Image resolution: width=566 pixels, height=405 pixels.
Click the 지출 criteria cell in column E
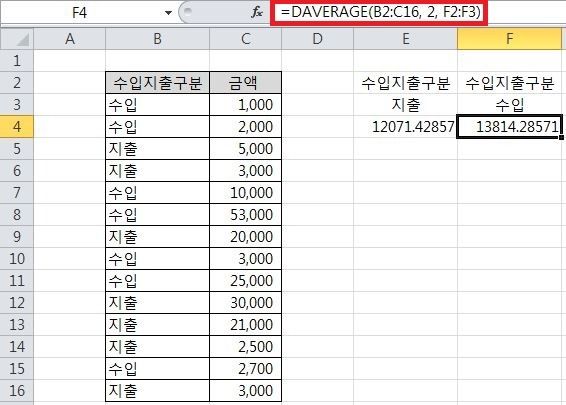405,105
